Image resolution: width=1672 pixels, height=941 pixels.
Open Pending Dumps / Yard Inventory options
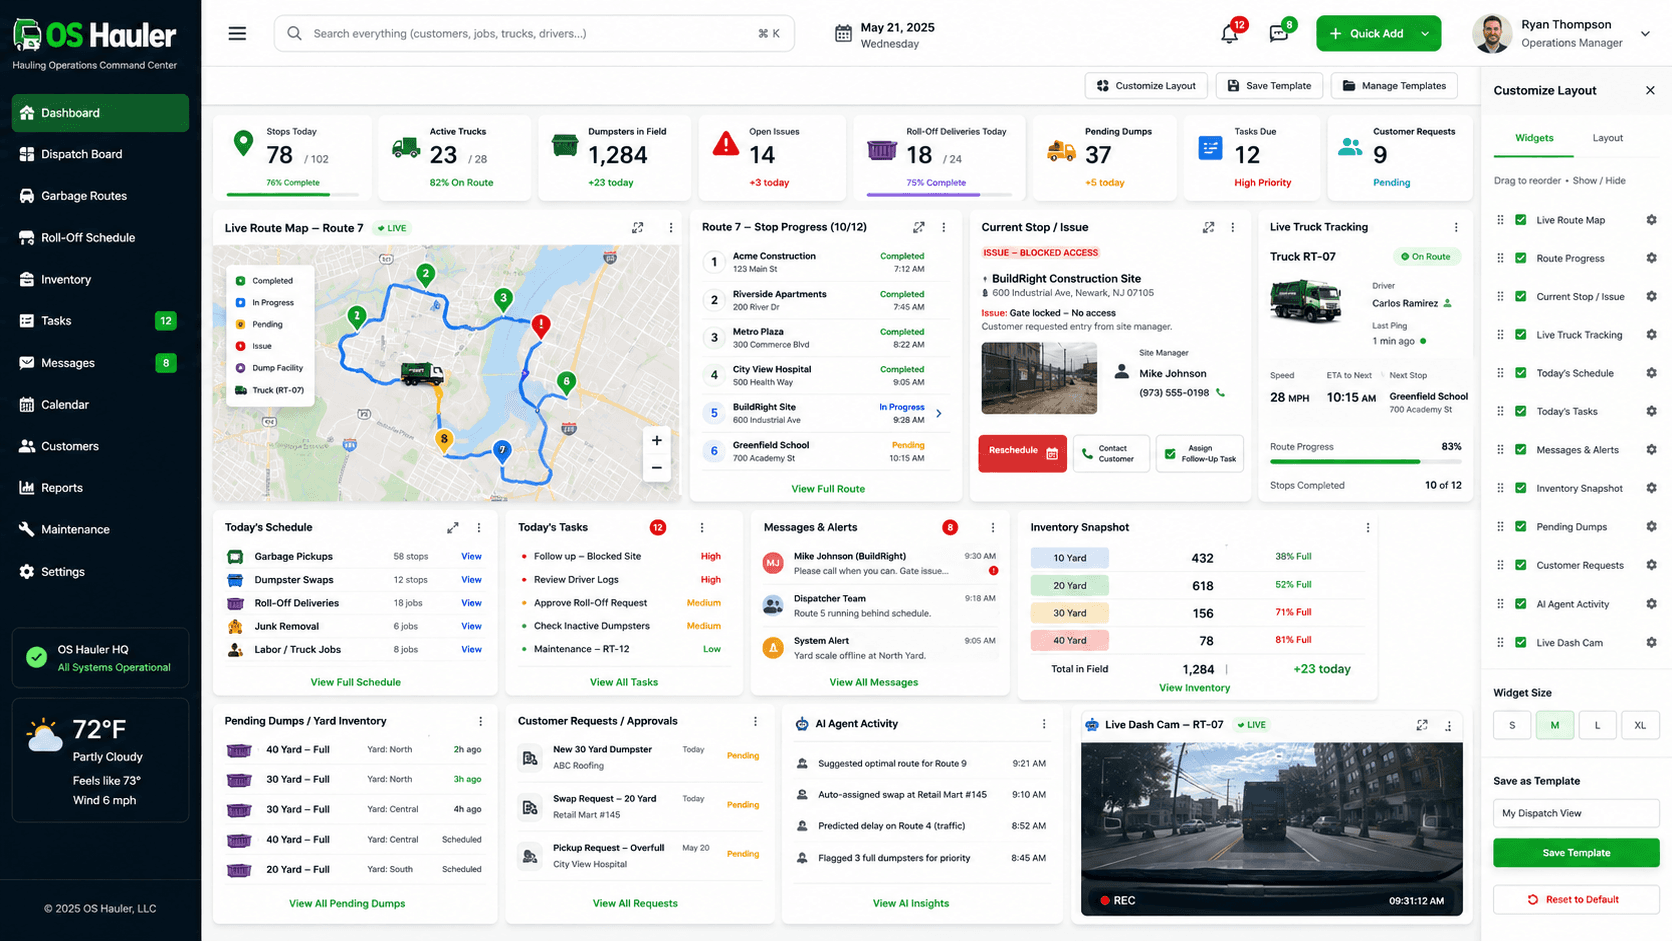(481, 721)
